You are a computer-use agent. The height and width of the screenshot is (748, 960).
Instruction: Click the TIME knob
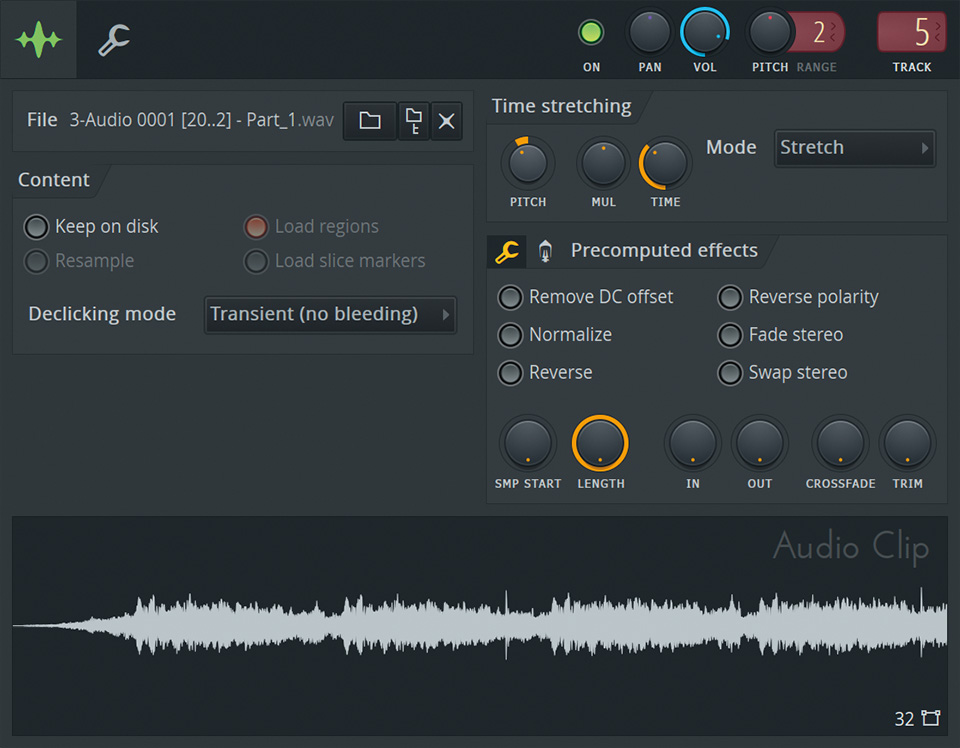point(666,163)
